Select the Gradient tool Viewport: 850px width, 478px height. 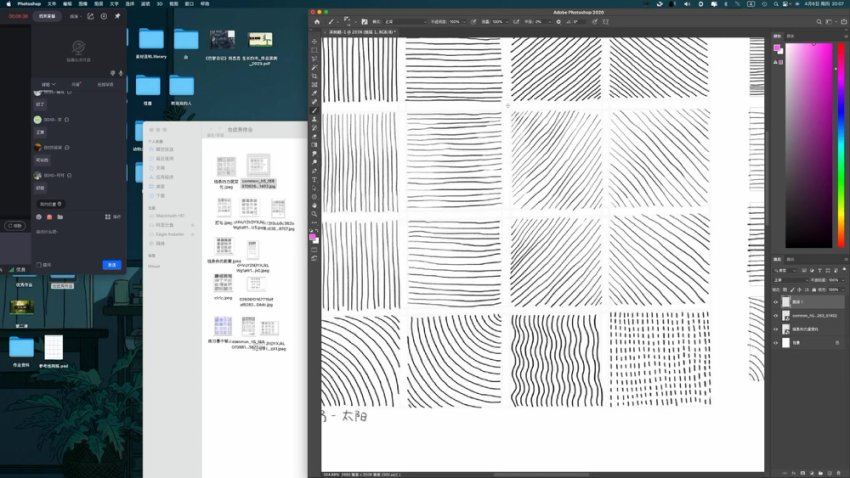(314, 145)
